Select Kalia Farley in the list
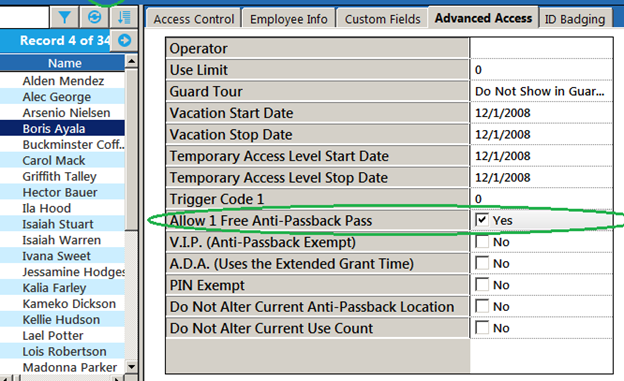Image resolution: width=624 pixels, height=381 pixels. 62,288
